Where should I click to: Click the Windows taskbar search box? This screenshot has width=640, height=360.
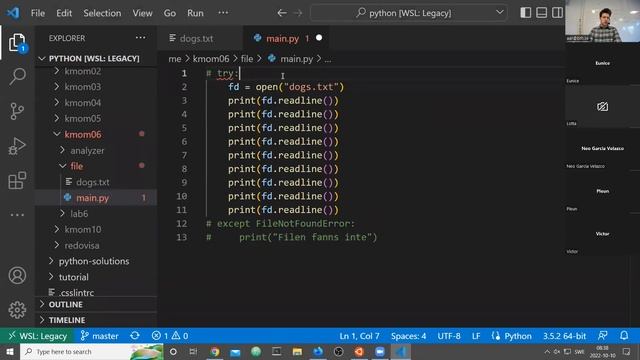coord(92,352)
